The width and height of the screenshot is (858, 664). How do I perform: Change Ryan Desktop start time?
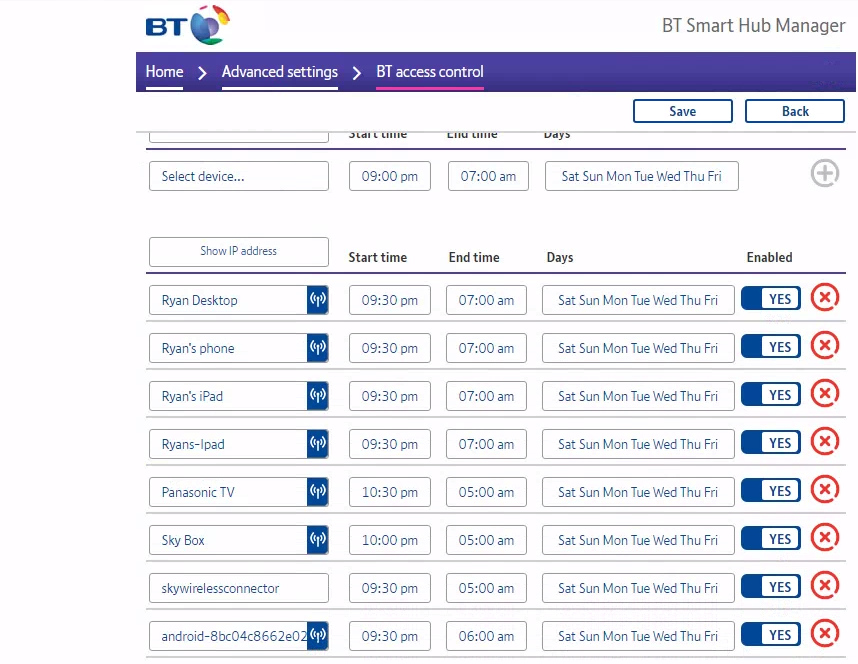tap(390, 300)
